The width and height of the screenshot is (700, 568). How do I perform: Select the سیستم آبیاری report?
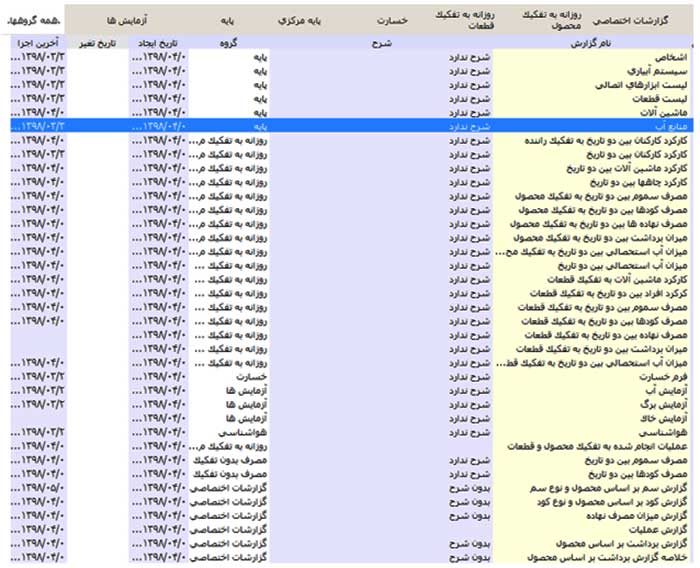(x=657, y=71)
